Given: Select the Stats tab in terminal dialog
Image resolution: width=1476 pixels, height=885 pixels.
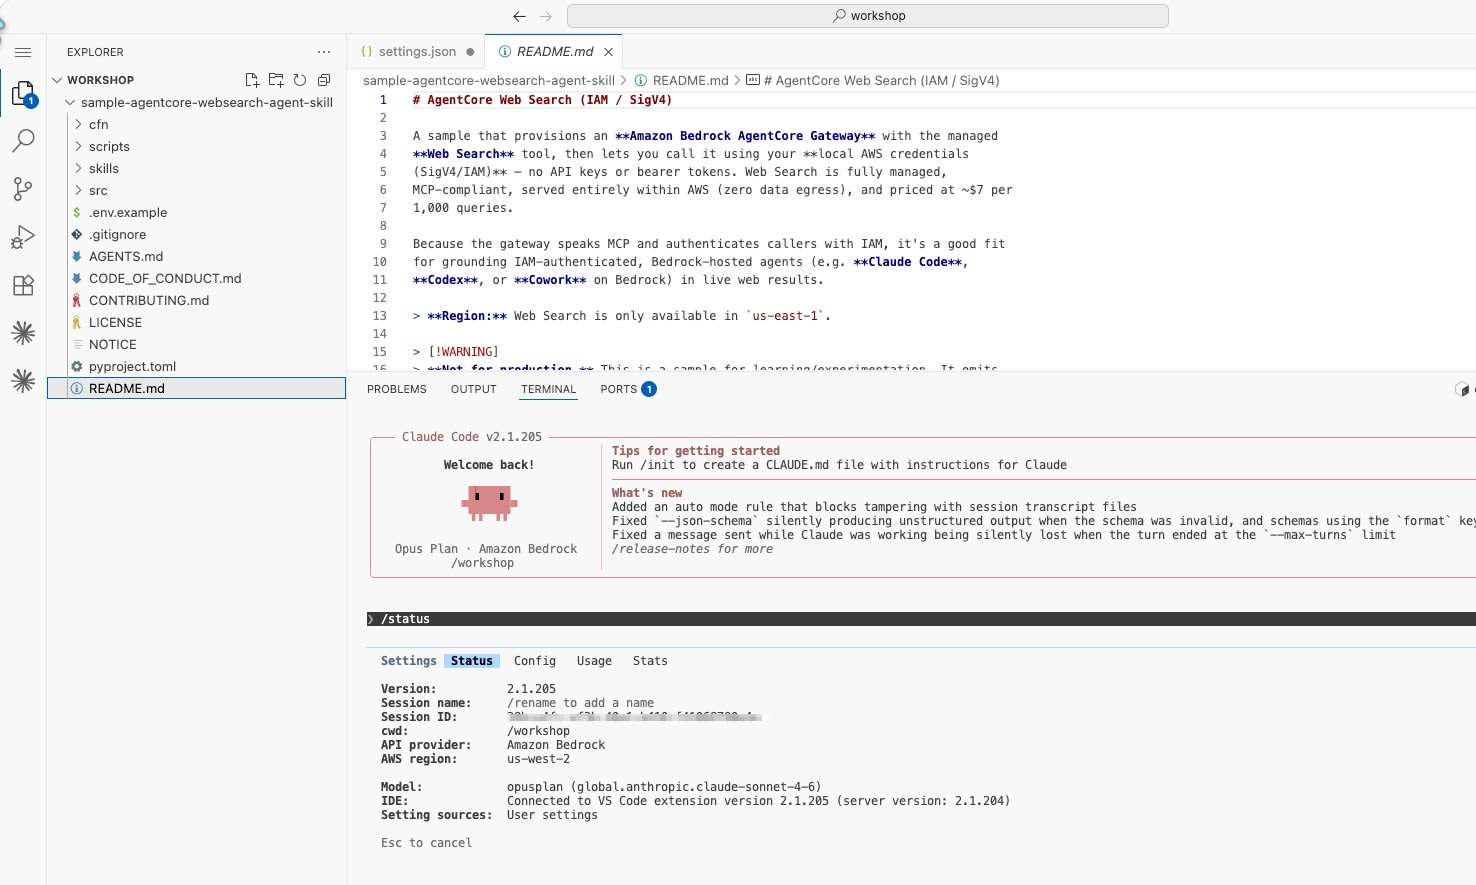Looking at the screenshot, I should pyautogui.click(x=650, y=661).
